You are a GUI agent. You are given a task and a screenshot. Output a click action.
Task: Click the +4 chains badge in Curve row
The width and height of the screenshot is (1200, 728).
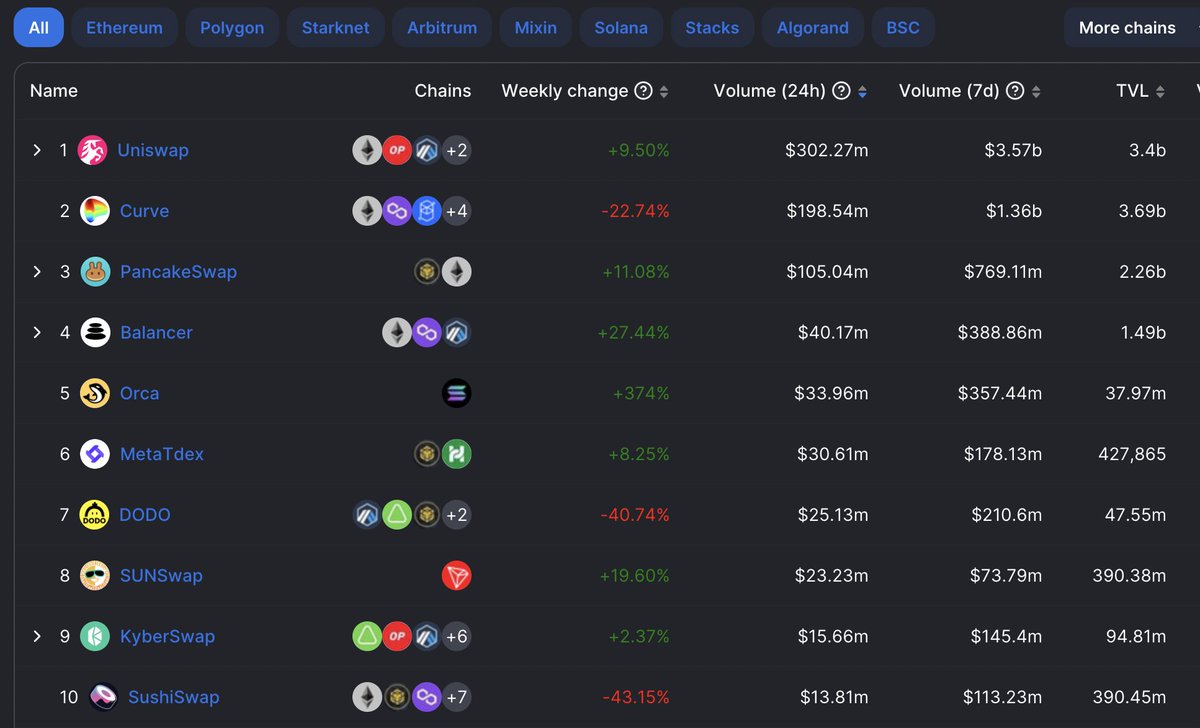(x=456, y=211)
